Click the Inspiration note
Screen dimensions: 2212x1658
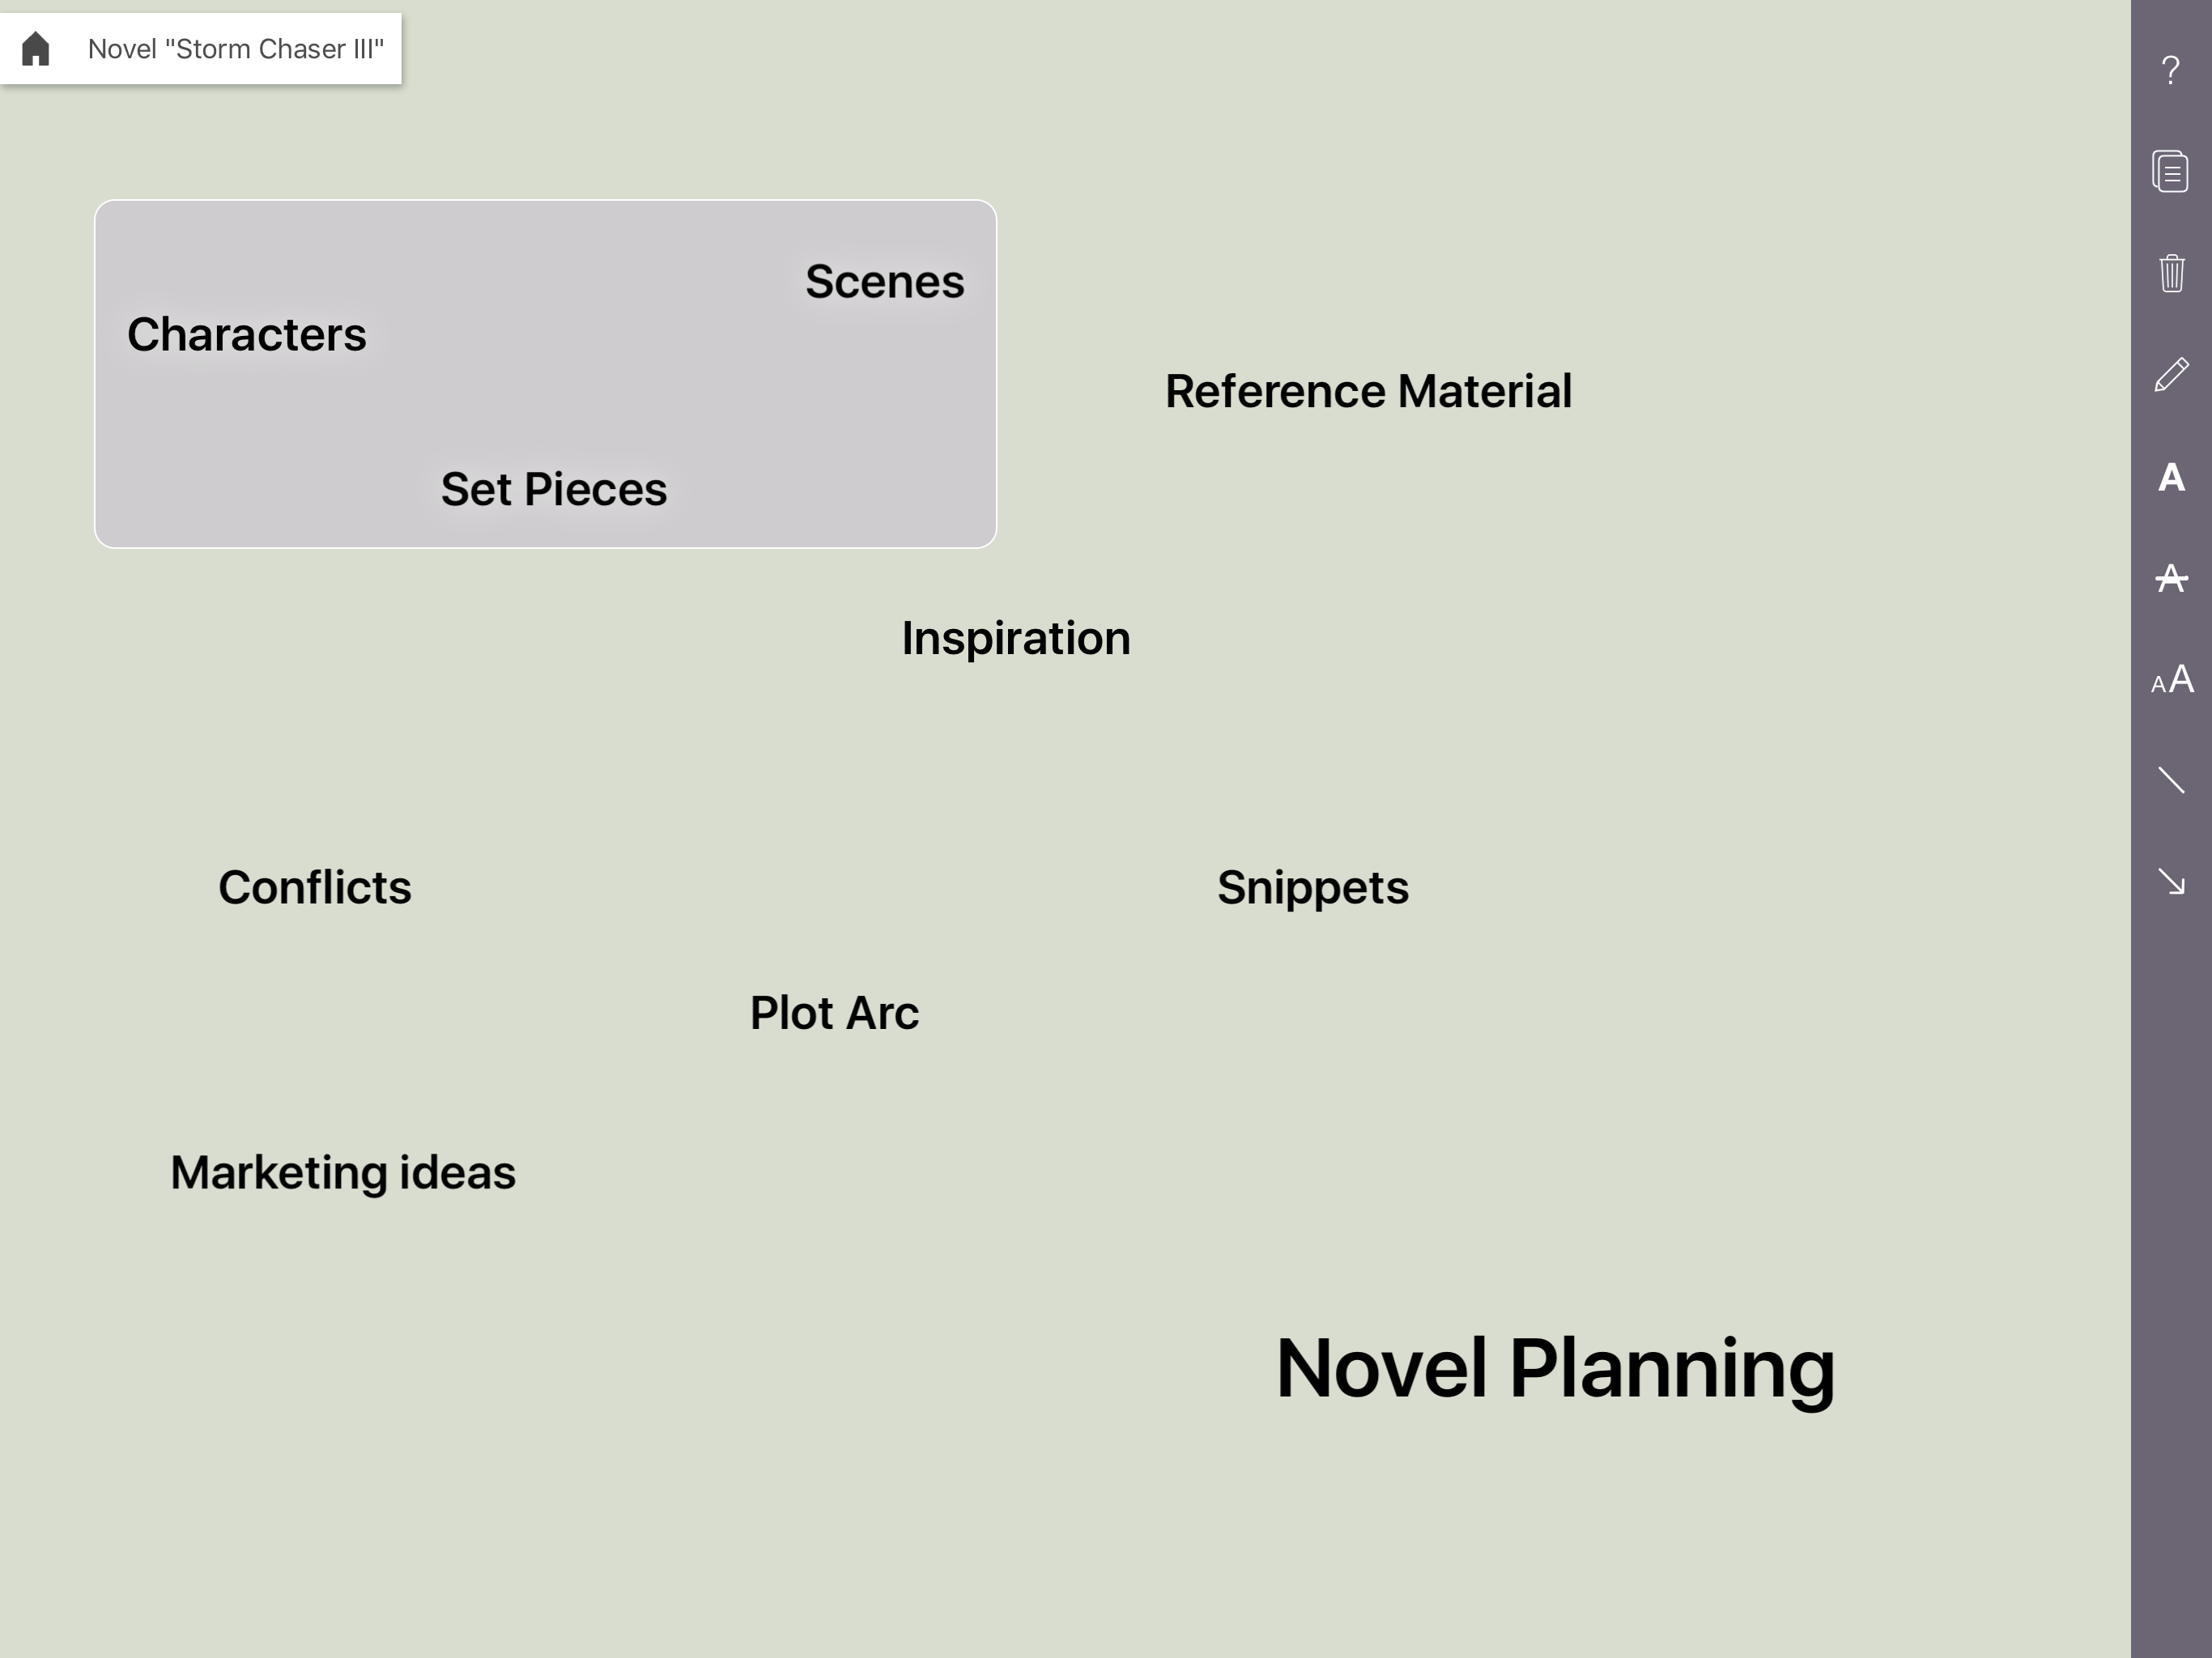[x=1016, y=638]
